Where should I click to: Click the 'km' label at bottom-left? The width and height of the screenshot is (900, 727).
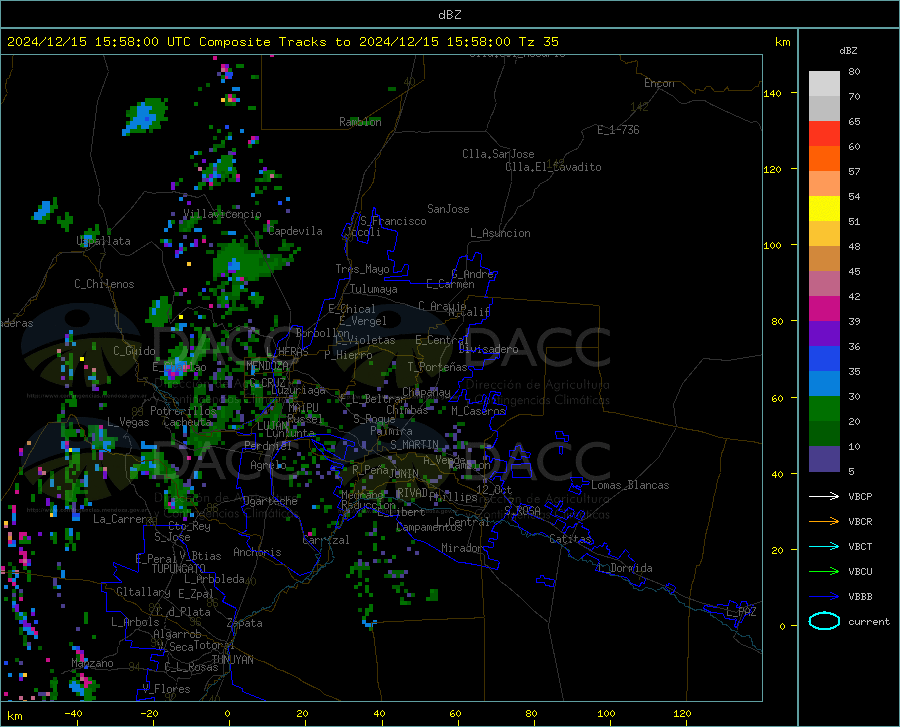[x=14, y=717]
